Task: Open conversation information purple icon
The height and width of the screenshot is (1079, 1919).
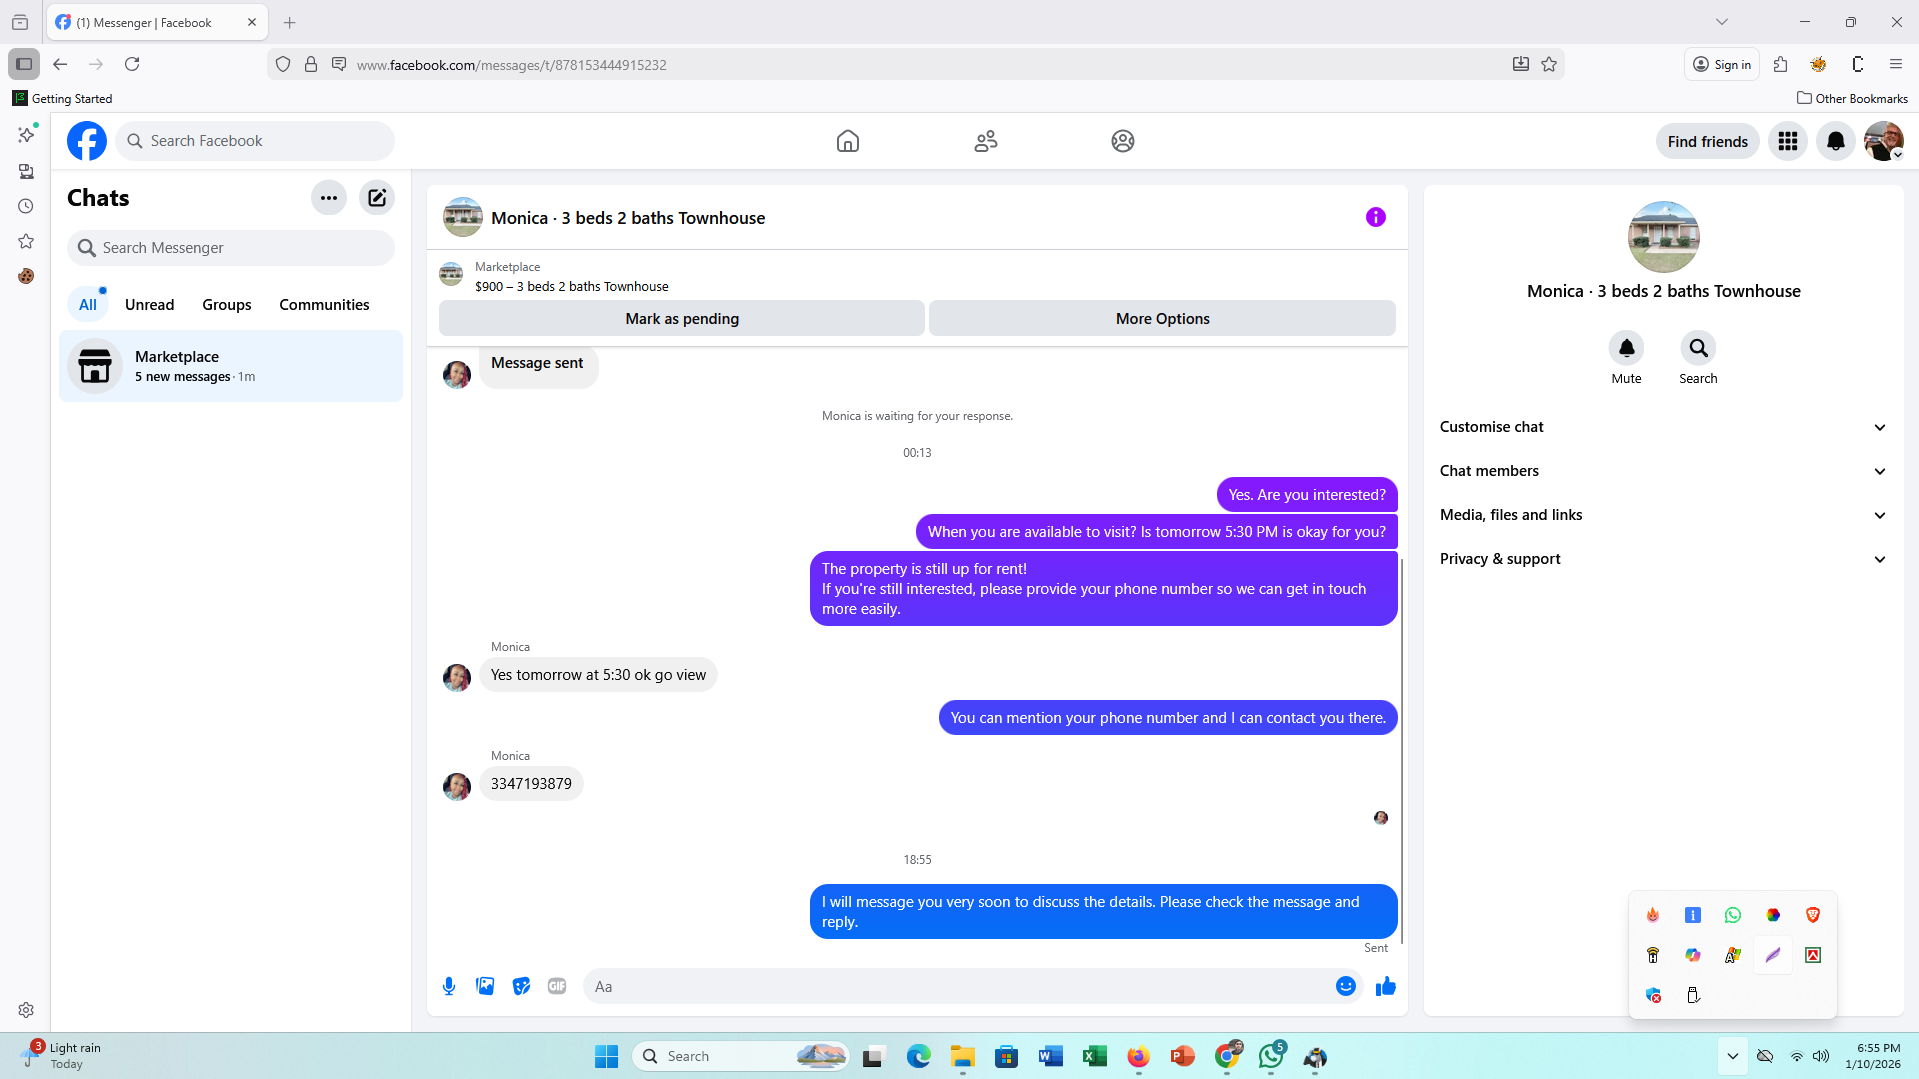Action: (1376, 217)
